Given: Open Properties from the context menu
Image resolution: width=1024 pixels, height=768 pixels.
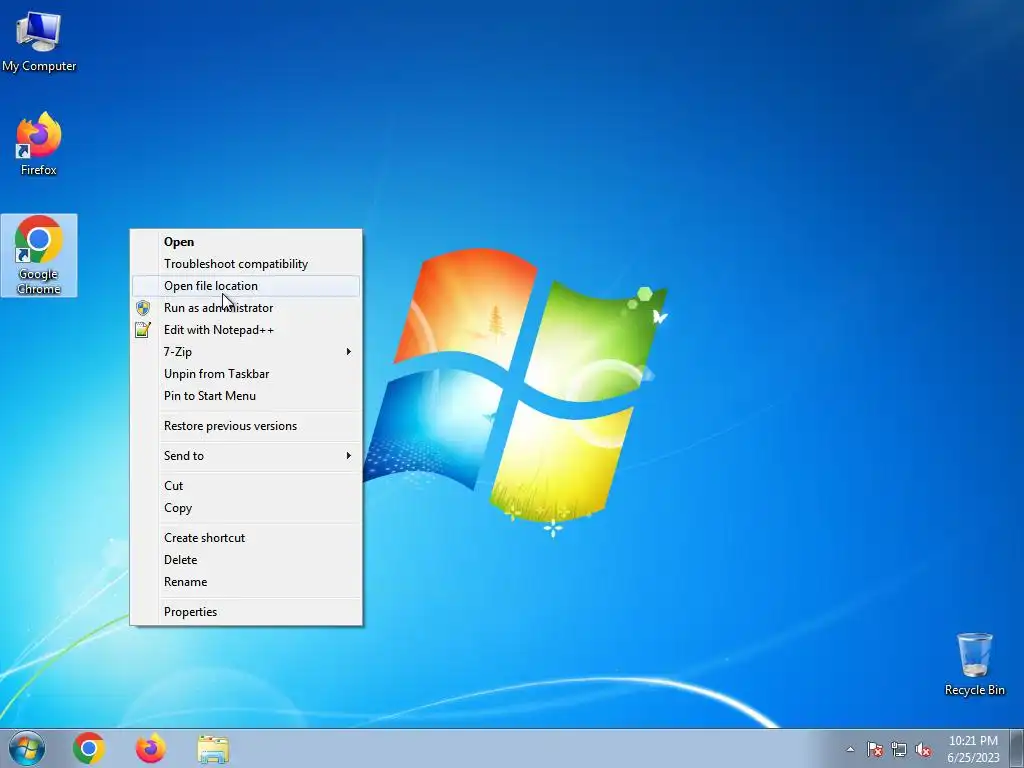Looking at the screenshot, I should 246,612.
